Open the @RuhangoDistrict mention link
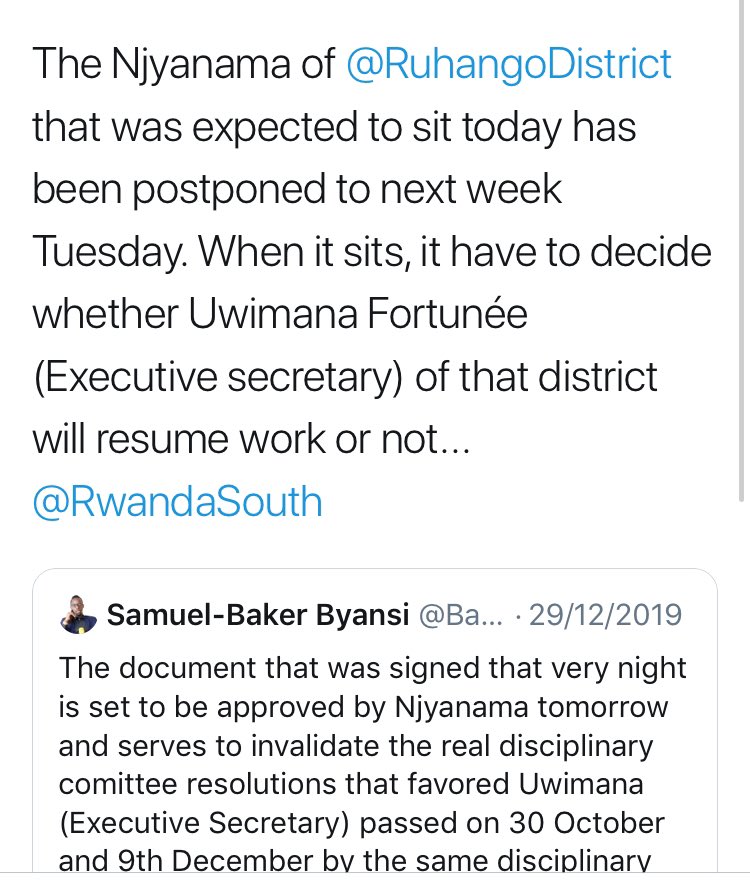This screenshot has height=886, width=750. pyautogui.click(x=508, y=63)
